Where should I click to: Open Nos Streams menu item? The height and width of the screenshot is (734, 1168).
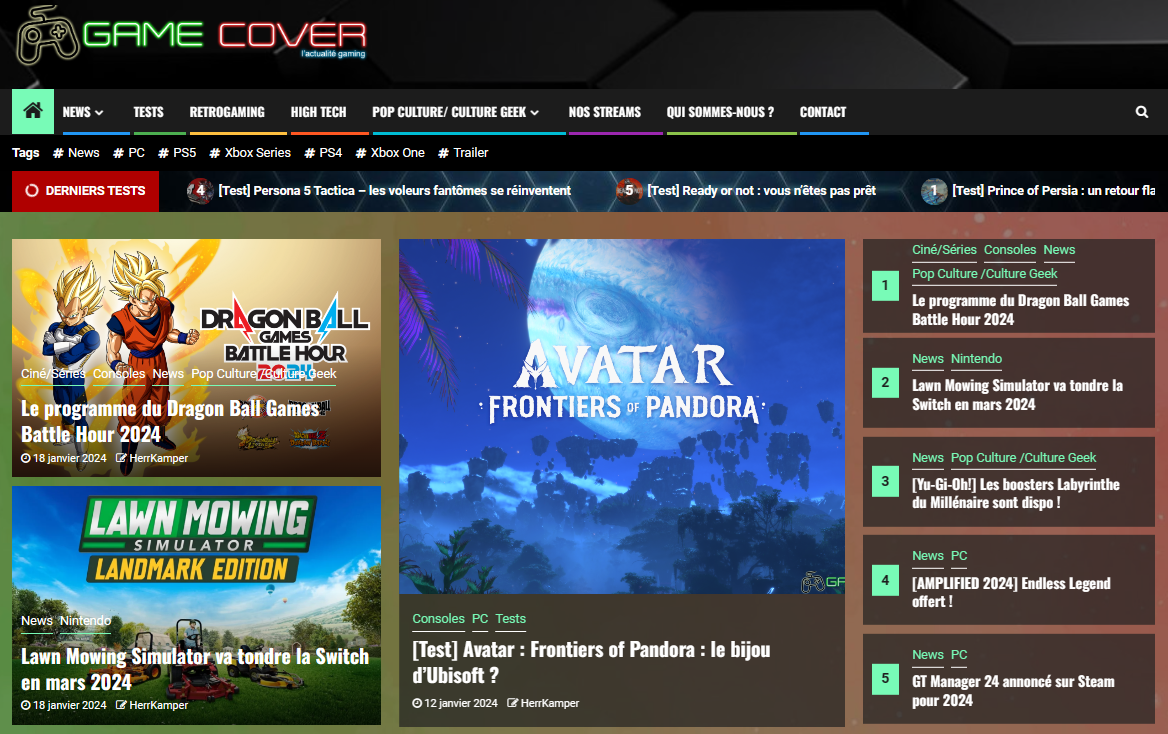coord(604,112)
